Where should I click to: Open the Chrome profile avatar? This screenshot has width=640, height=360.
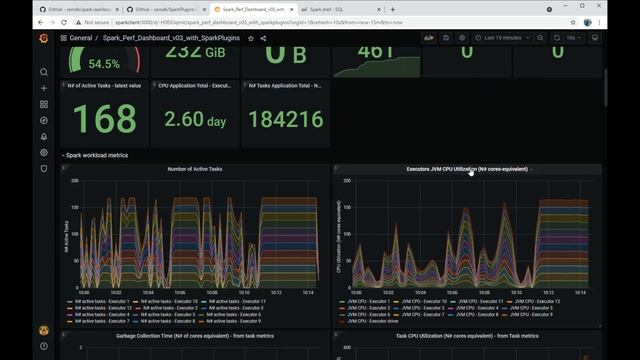tap(587, 22)
